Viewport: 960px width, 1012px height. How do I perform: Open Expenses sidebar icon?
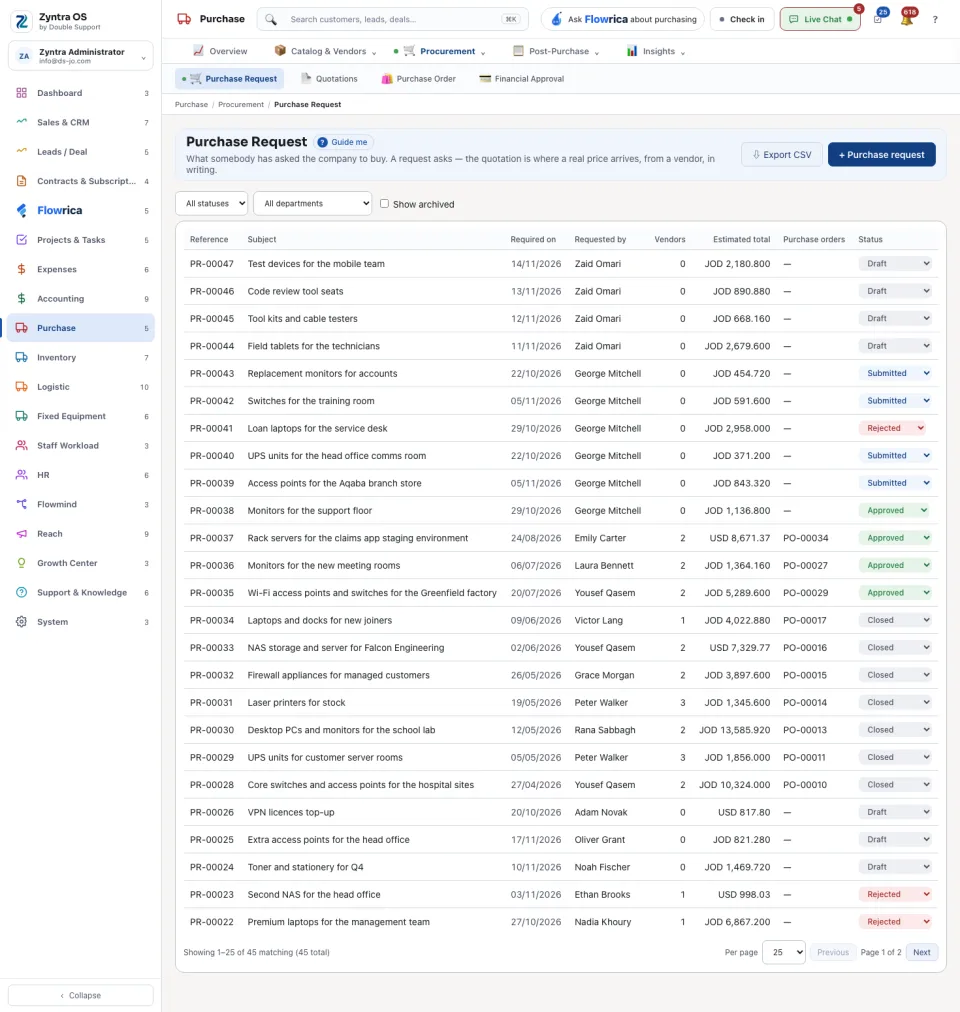(21, 269)
